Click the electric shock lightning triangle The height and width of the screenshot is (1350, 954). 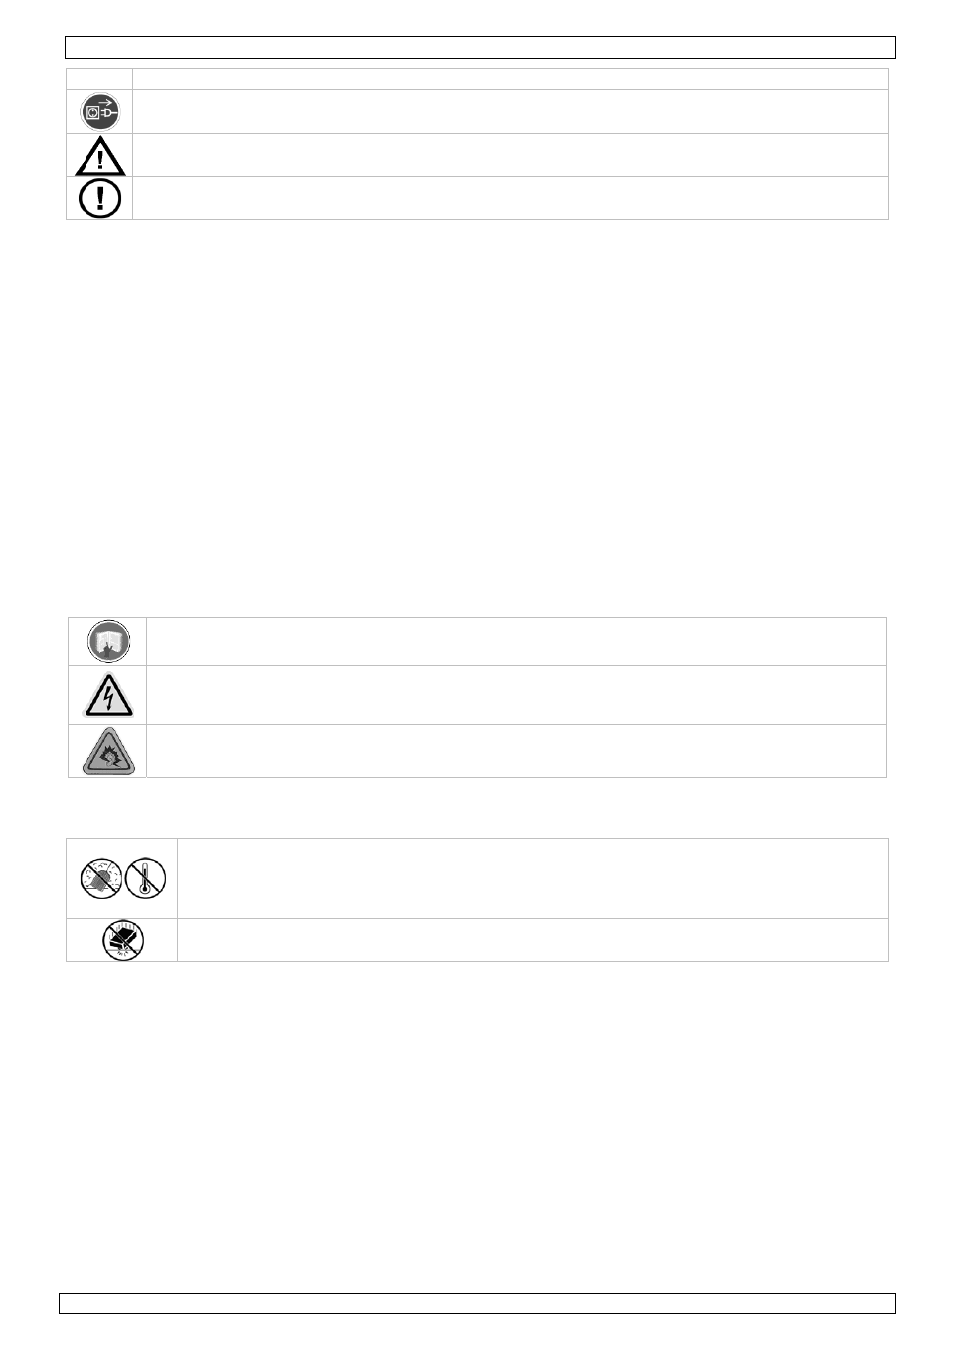108,695
